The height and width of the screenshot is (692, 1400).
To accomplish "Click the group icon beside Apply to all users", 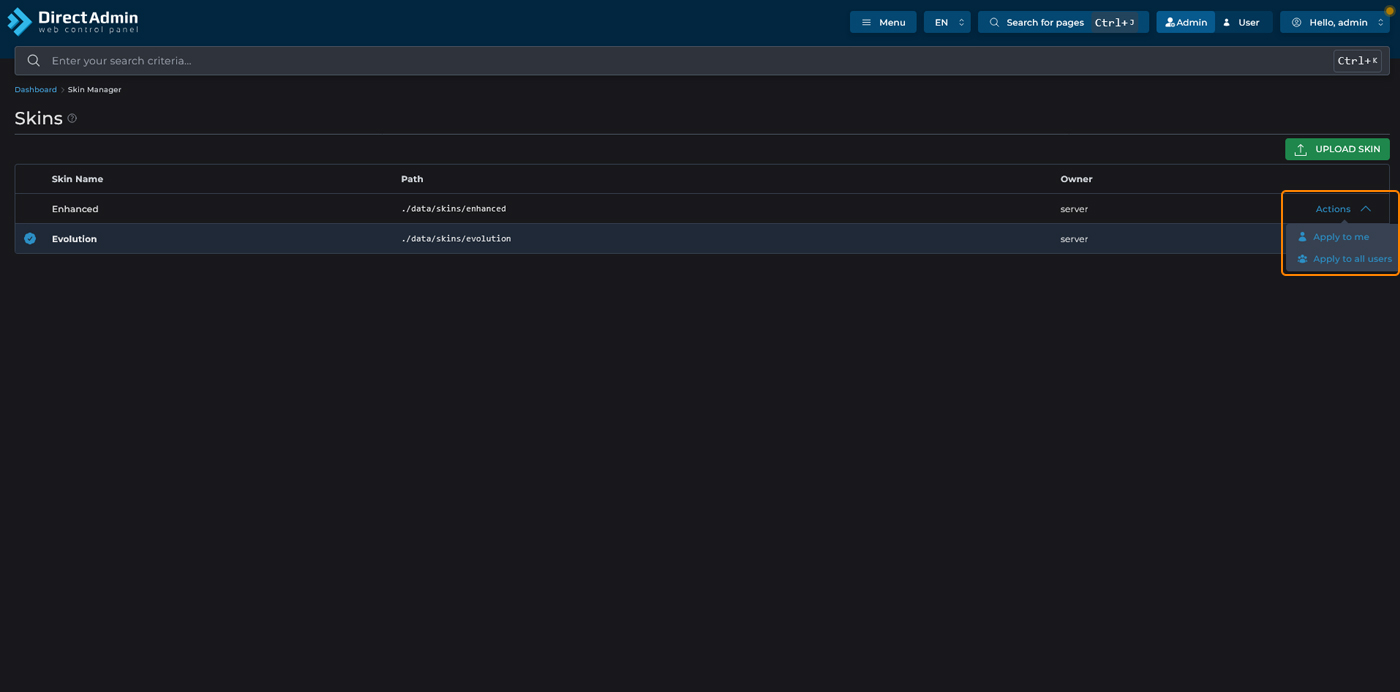I will point(1302,259).
